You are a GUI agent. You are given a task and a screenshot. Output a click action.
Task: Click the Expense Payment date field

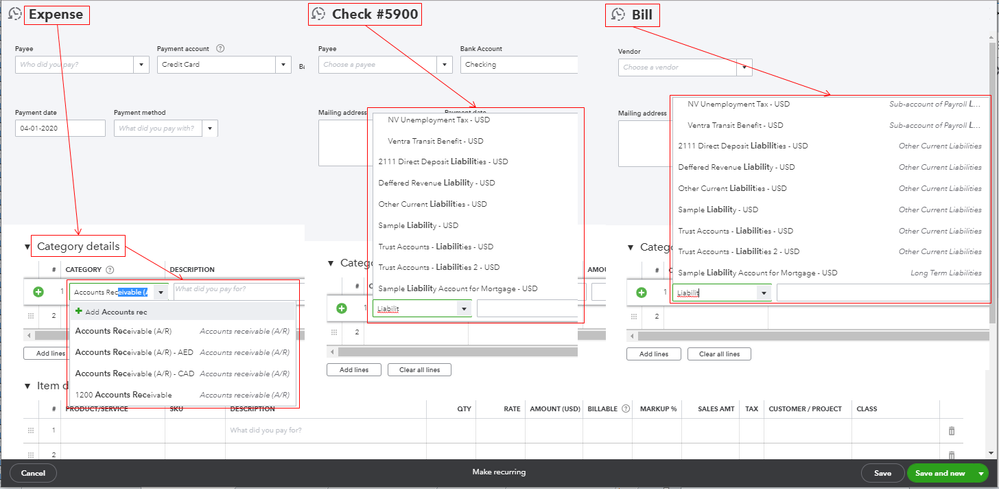coord(60,129)
